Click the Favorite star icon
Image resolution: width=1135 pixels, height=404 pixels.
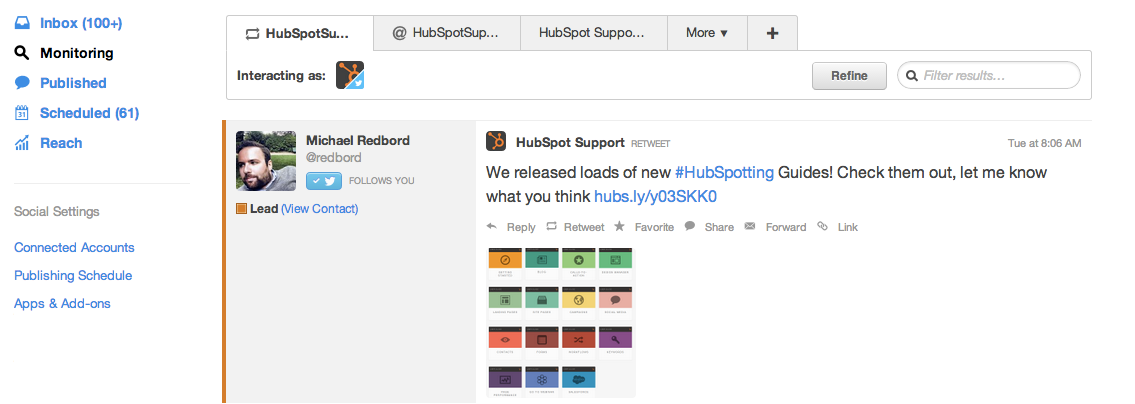(x=620, y=227)
